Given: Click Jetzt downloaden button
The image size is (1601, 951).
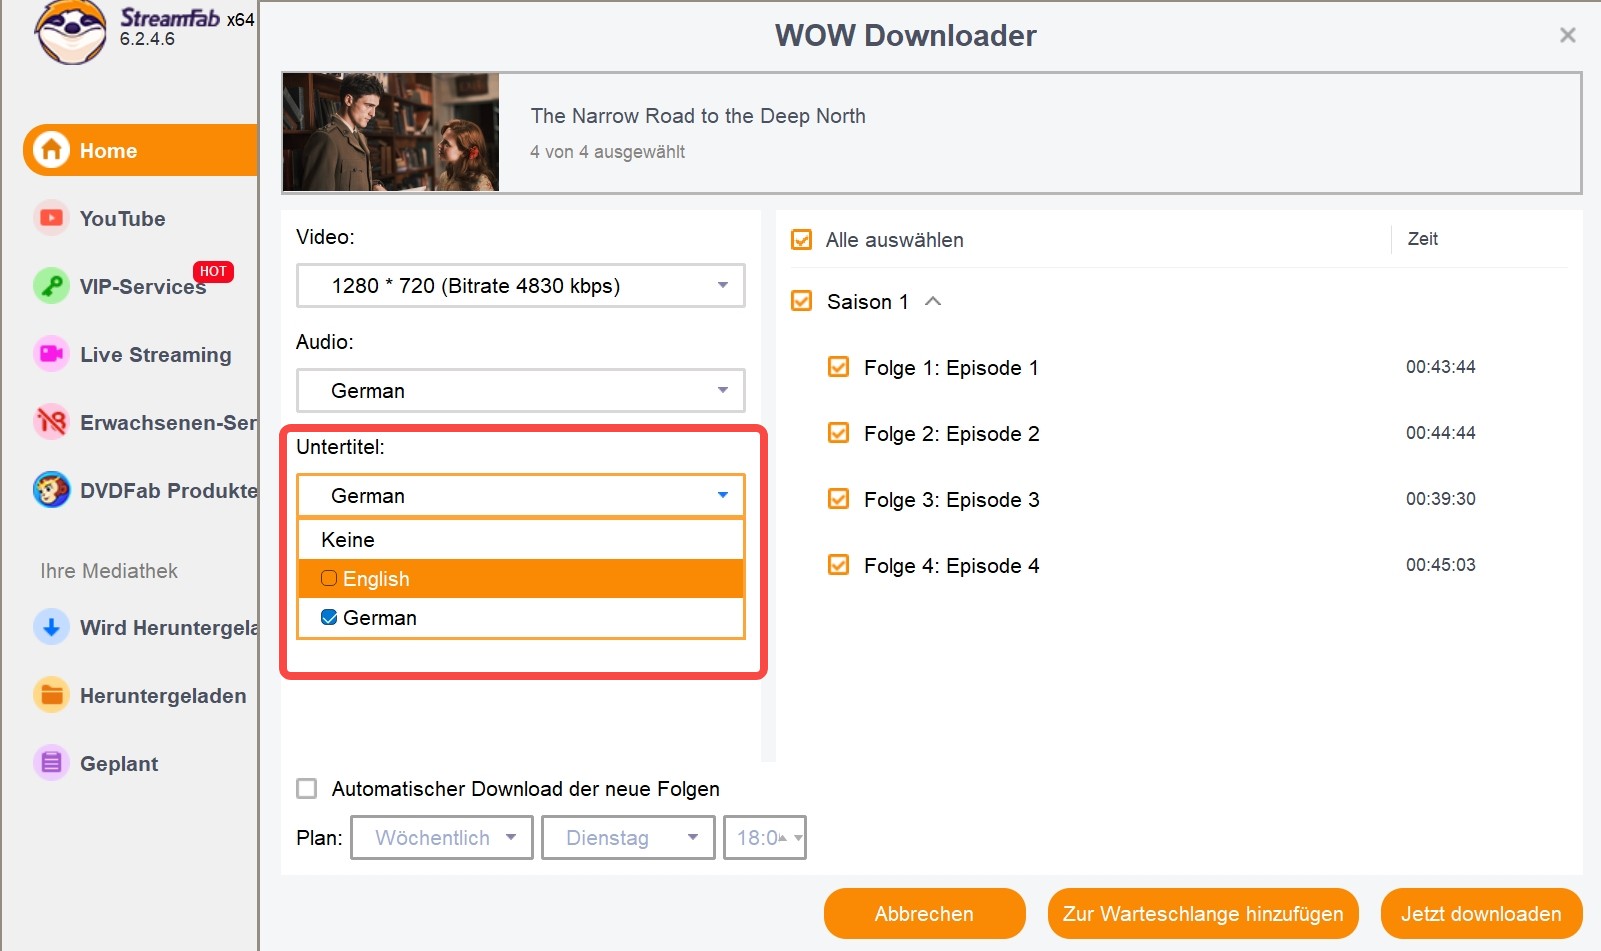Looking at the screenshot, I should pos(1481,914).
